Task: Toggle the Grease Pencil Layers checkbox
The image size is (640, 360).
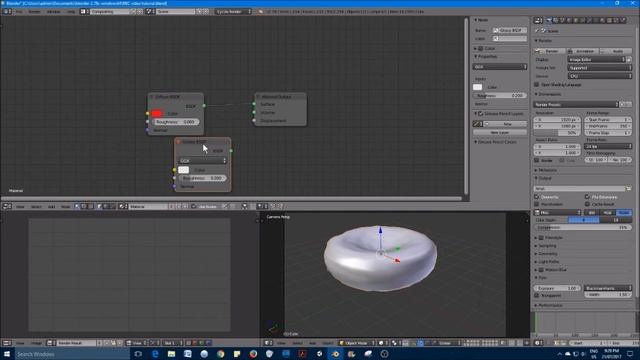Action: click(x=480, y=113)
